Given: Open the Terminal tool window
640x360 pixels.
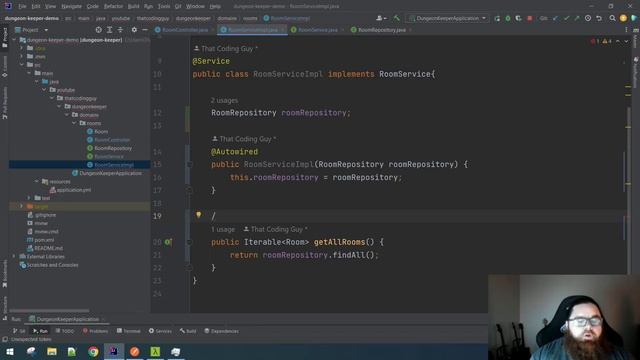Looking at the screenshot, I should tap(128, 331).
